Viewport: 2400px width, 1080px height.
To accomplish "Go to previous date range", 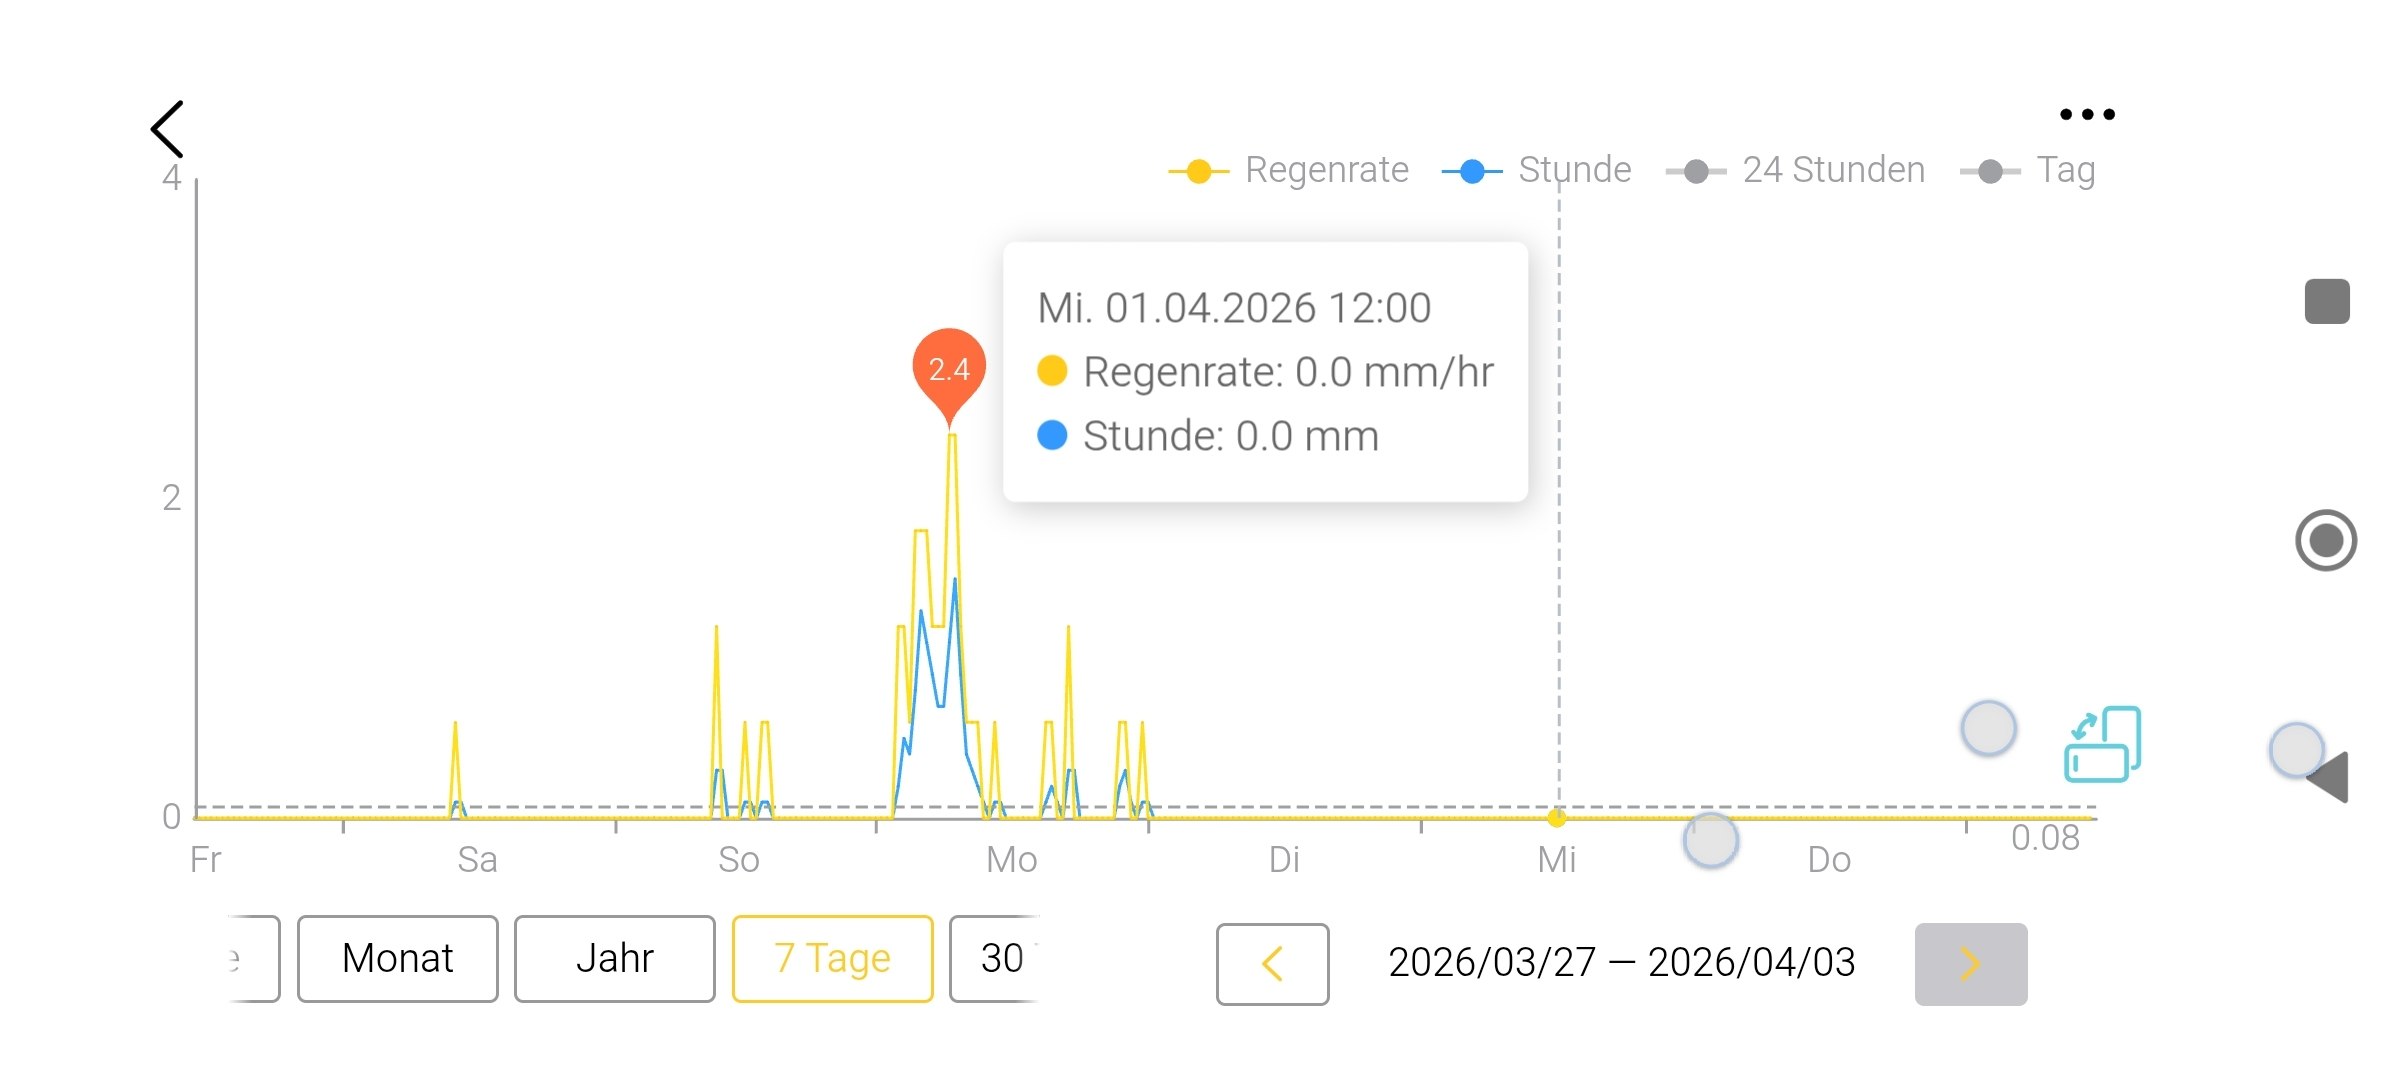I will [1272, 964].
